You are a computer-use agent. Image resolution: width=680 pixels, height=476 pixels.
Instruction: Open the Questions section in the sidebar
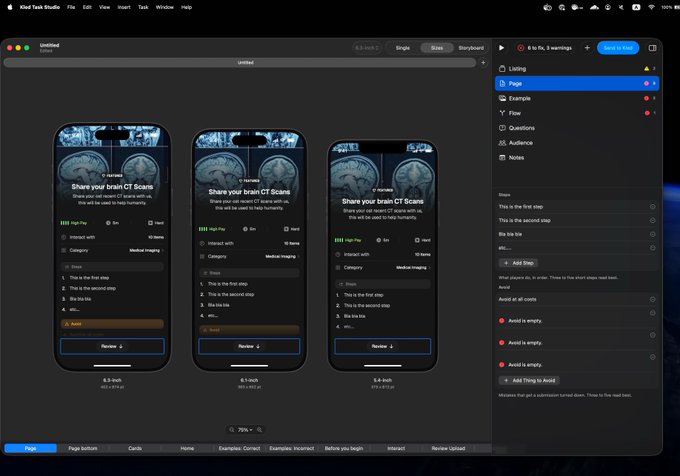pyautogui.click(x=577, y=128)
